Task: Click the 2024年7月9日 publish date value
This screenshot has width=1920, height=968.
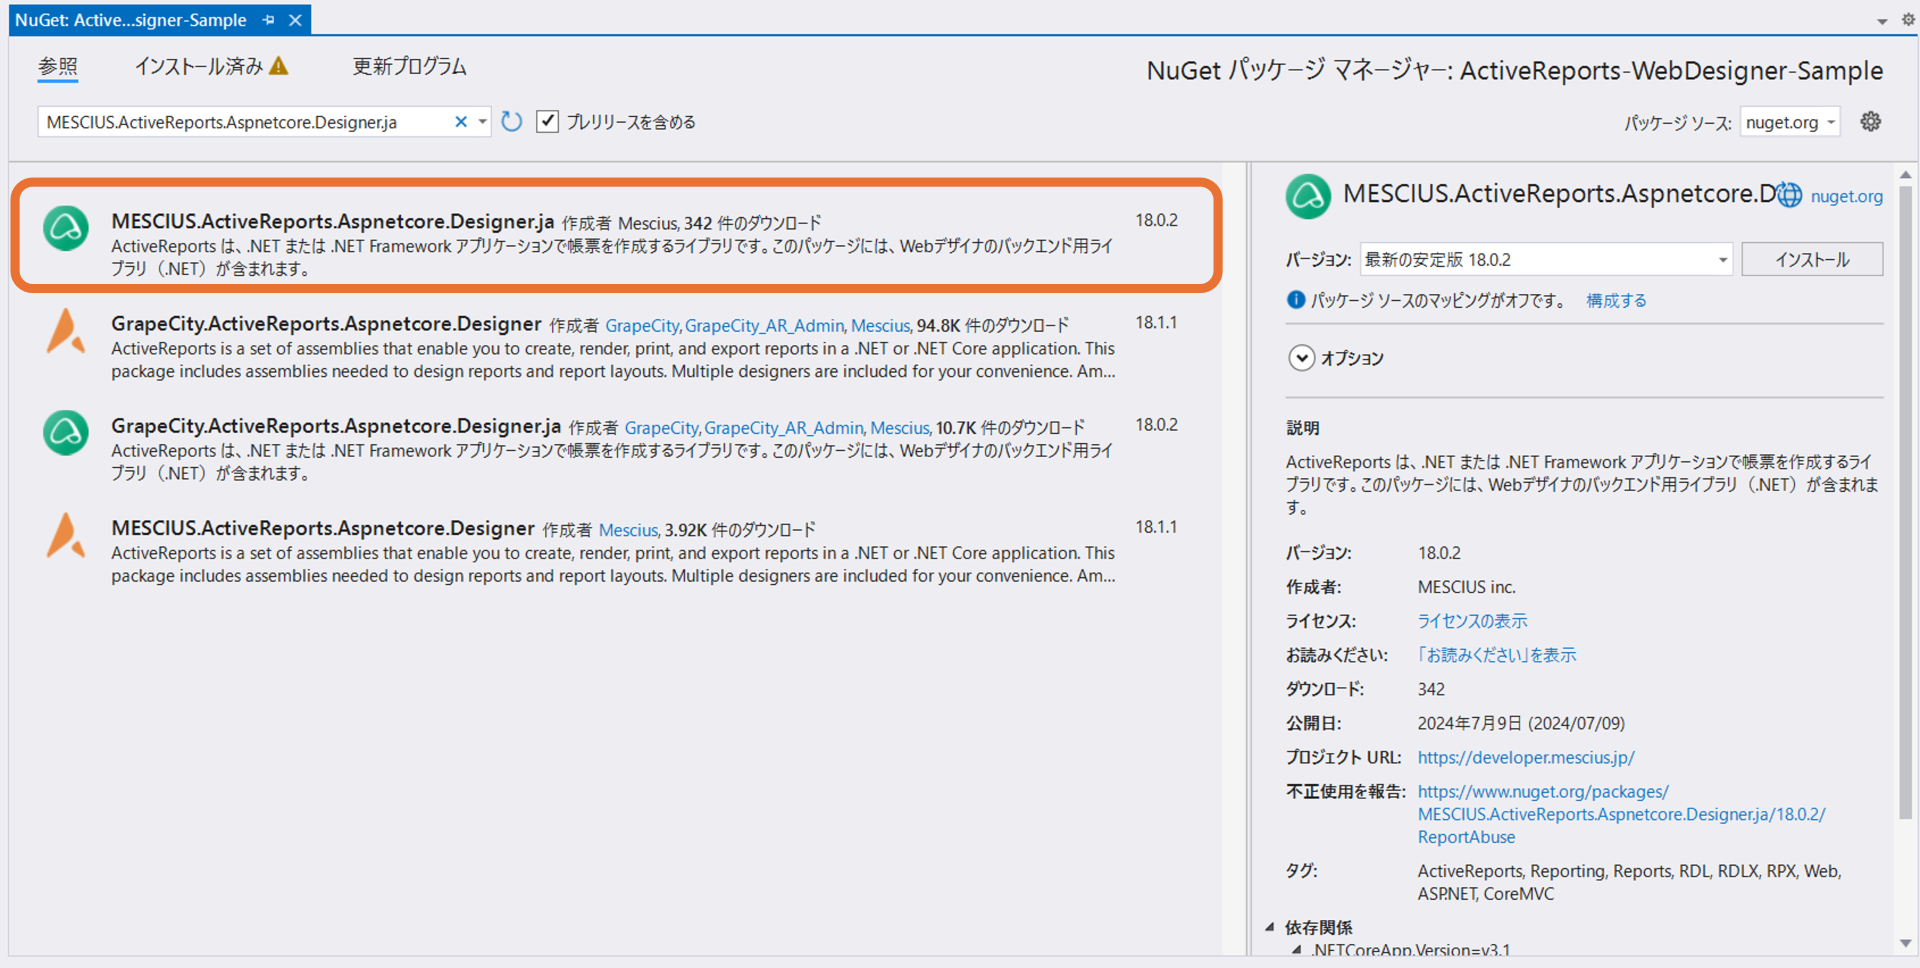Action: [x=1521, y=723]
